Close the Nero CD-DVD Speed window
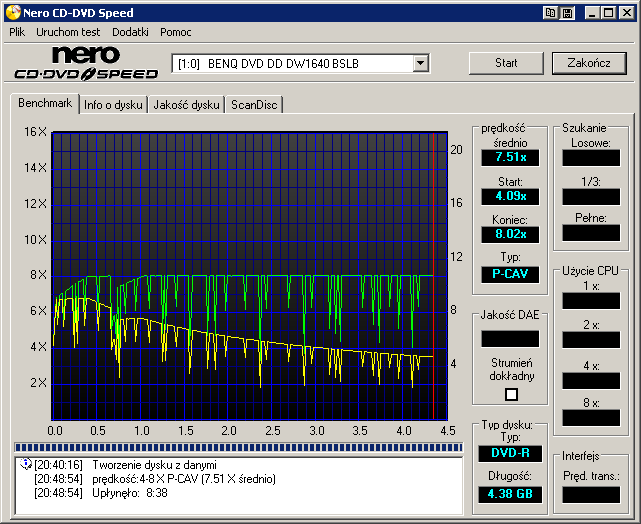Viewport: 641px width, 524px height. coord(627,13)
